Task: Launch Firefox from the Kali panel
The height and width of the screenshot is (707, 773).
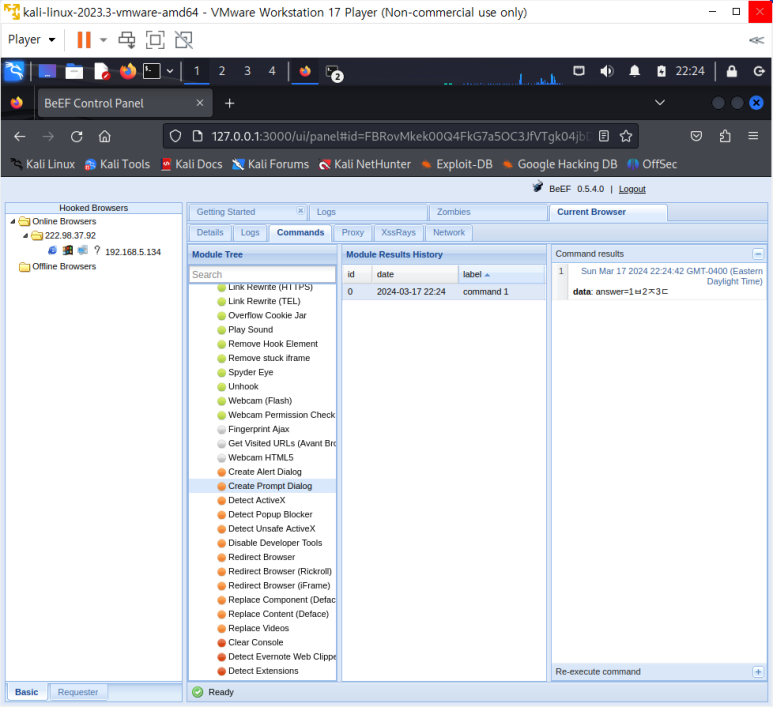Action: (x=128, y=71)
